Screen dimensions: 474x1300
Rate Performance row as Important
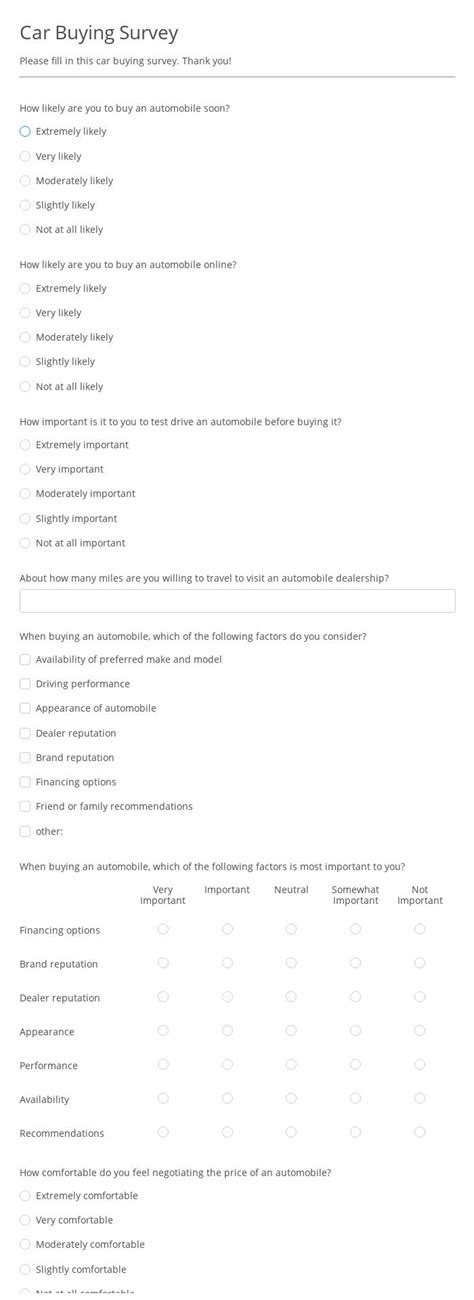(227, 1065)
